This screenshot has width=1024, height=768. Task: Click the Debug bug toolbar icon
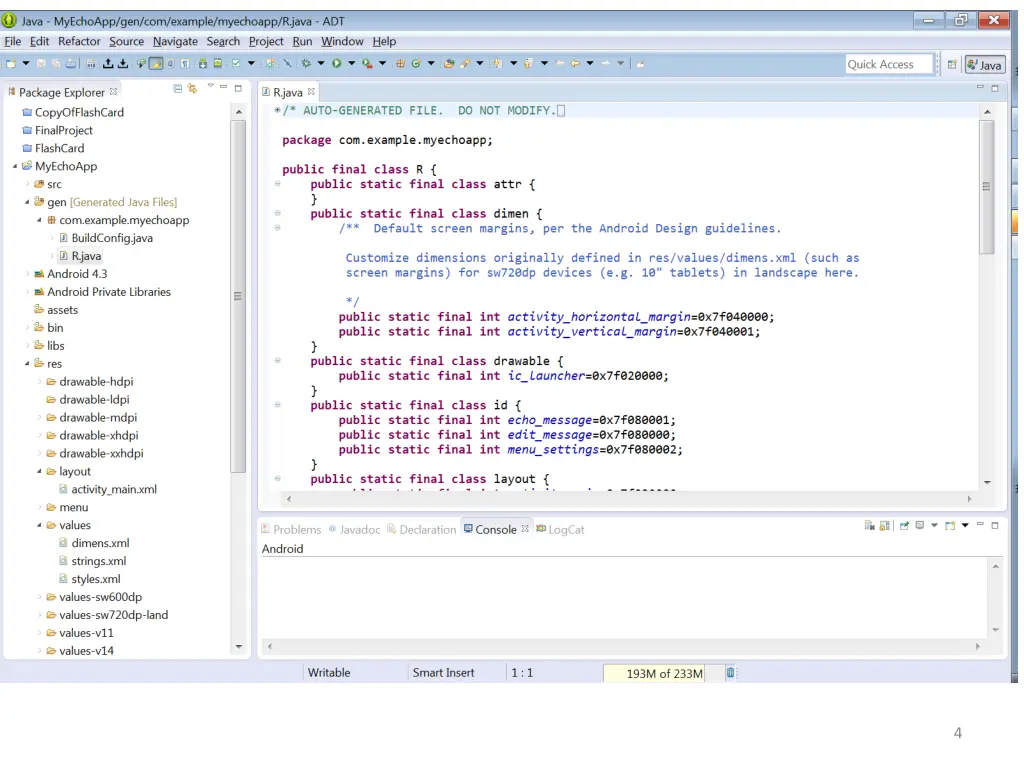point(306,63)
